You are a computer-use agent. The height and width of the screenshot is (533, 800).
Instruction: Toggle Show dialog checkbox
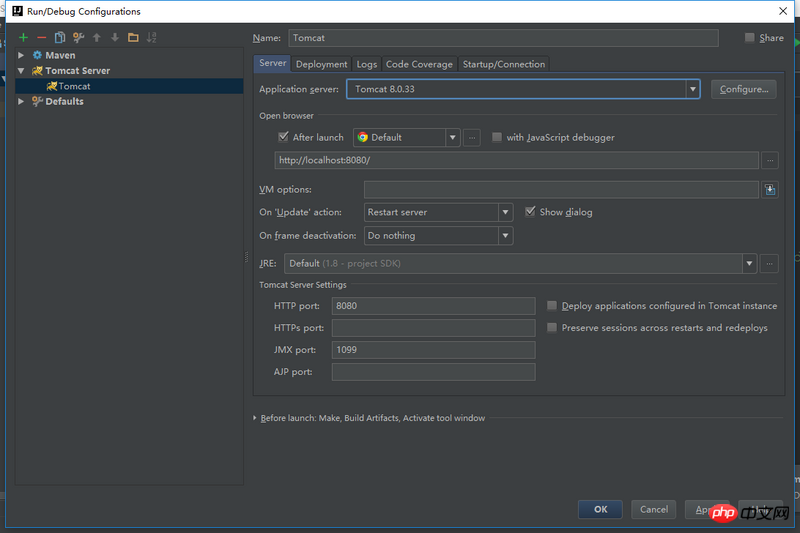point(530,212)
